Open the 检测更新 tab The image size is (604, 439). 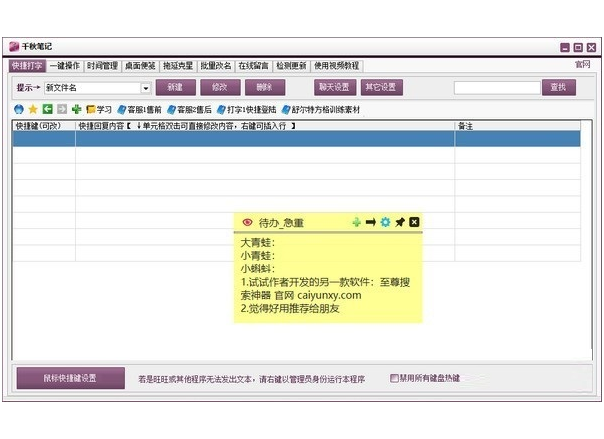291,66
